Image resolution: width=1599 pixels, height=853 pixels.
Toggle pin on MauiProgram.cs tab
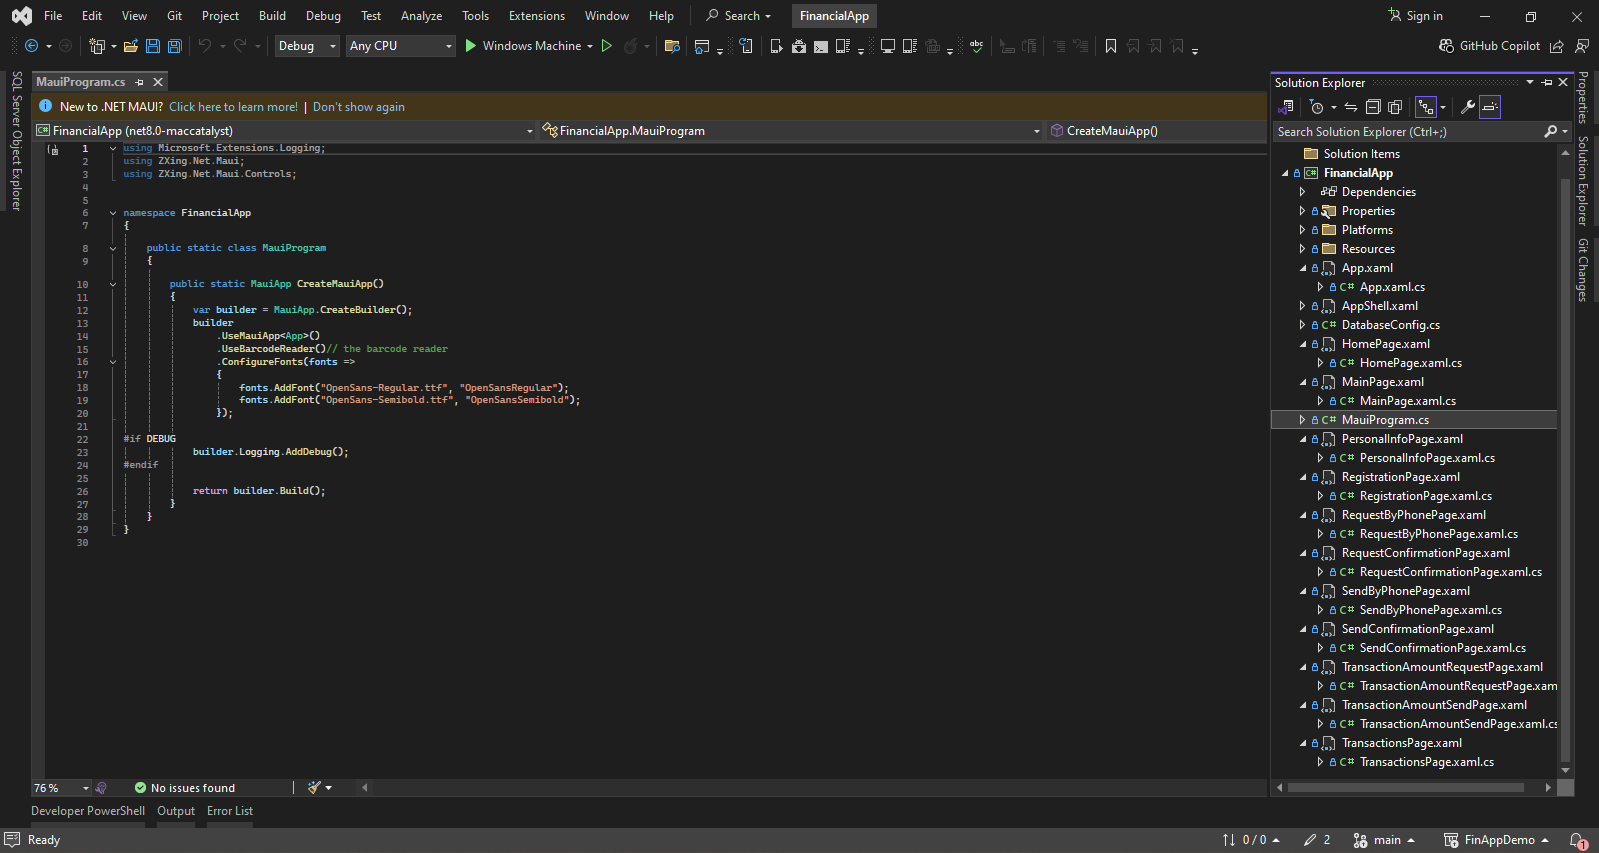coord(140,82)
